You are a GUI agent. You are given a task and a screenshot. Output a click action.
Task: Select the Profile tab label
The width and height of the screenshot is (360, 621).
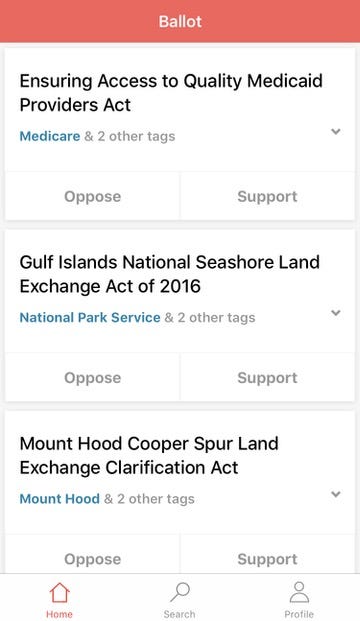(x=299, y=614)
